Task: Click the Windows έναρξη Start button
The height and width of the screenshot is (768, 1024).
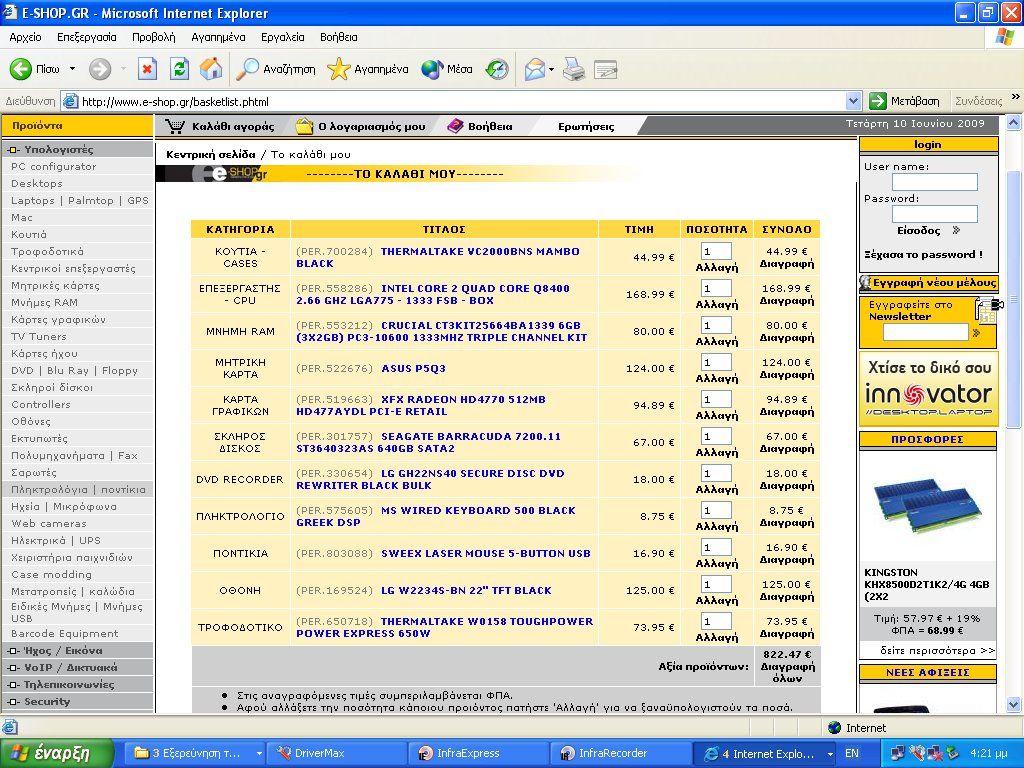Action: (x=50, y=753)
